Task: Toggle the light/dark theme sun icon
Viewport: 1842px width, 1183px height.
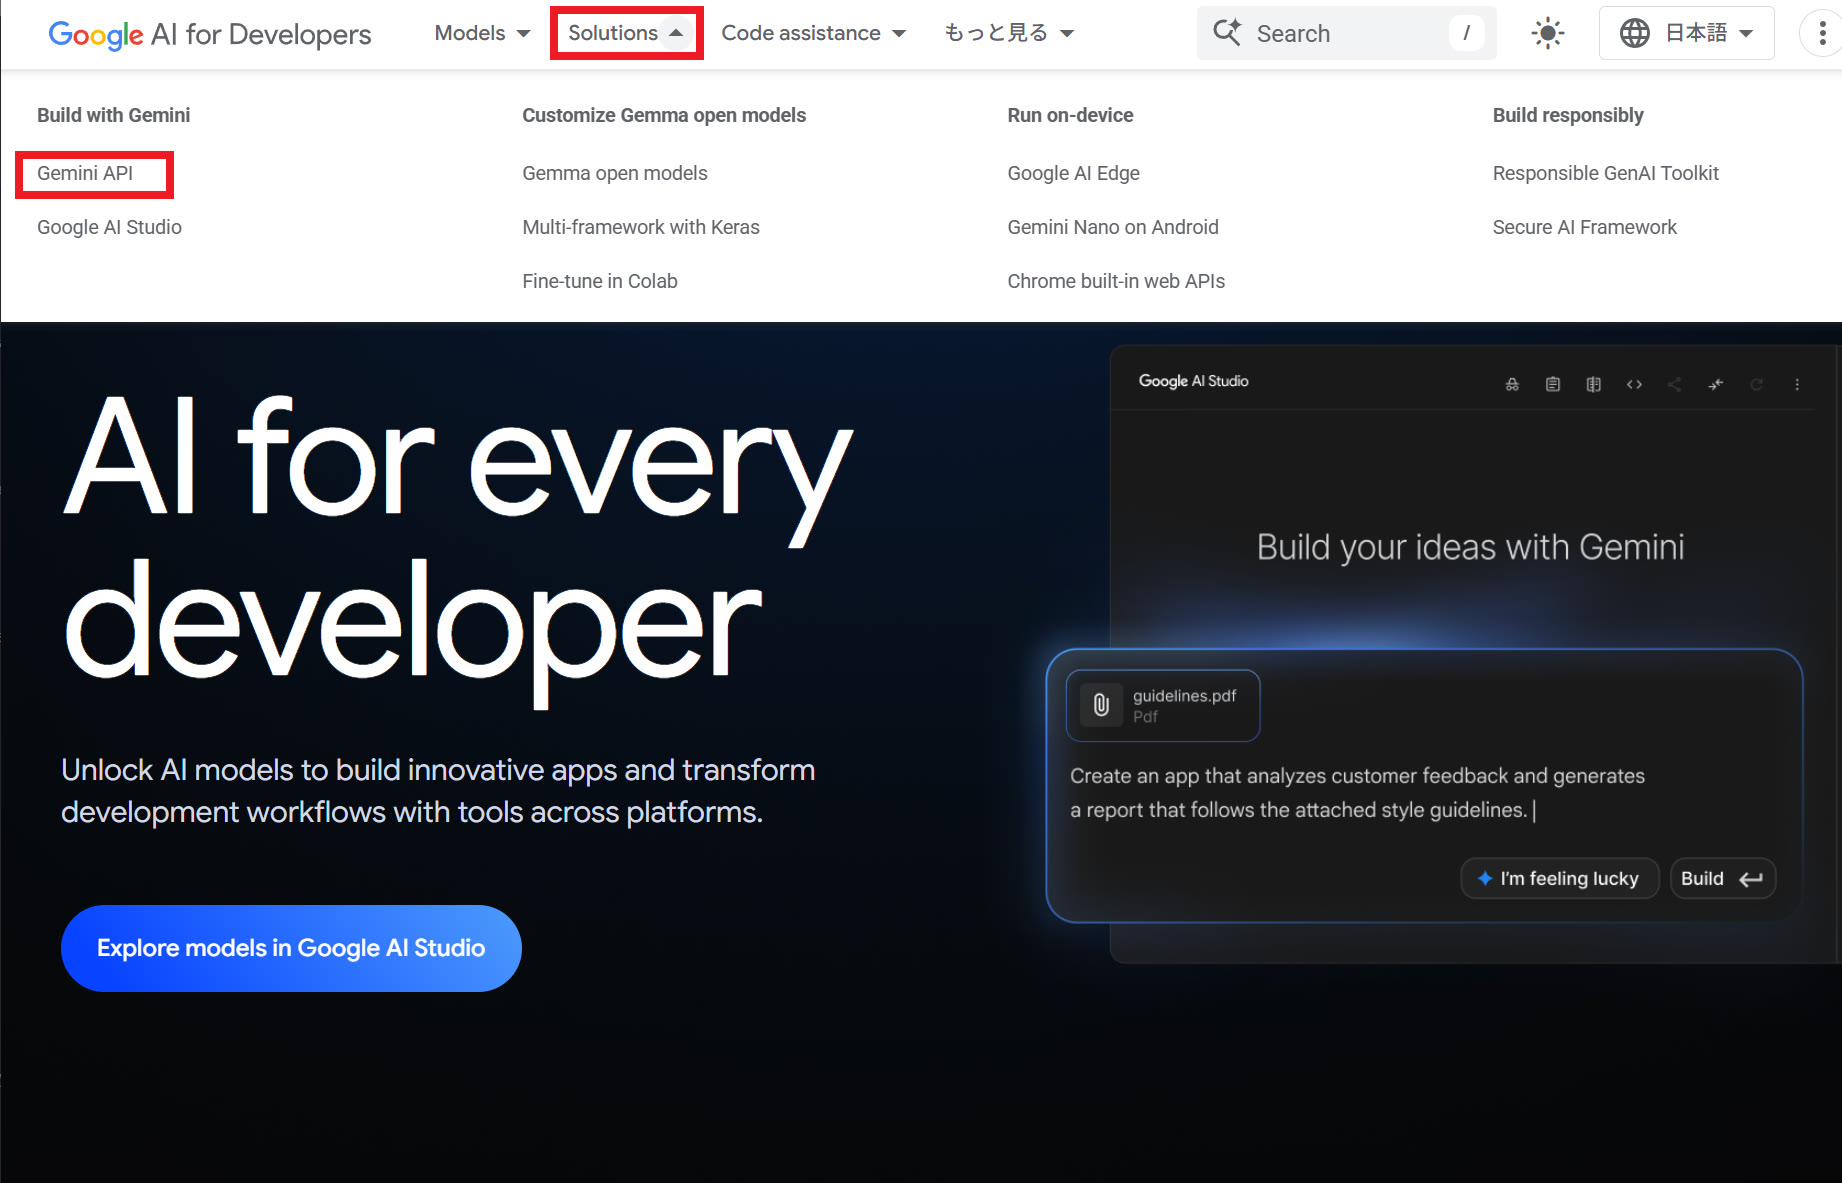Action: pyautogui.click(x=1547, y=33)
